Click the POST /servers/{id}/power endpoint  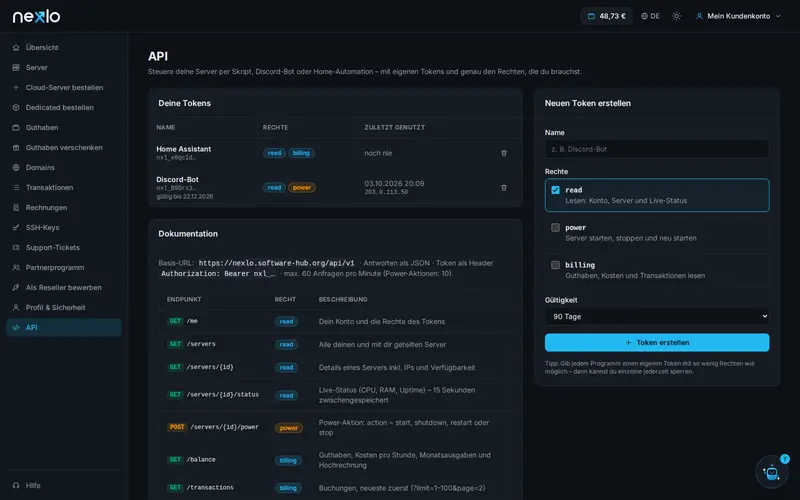point(213,427)
